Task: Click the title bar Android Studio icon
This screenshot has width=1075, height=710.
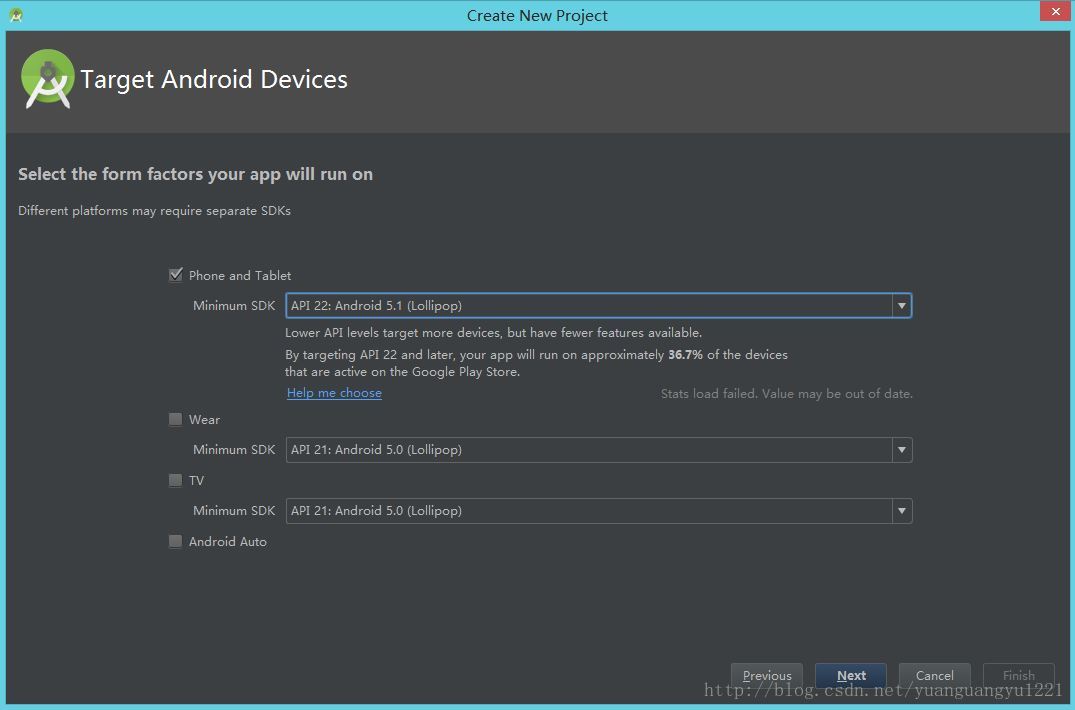Action: [x=16, y=15]
